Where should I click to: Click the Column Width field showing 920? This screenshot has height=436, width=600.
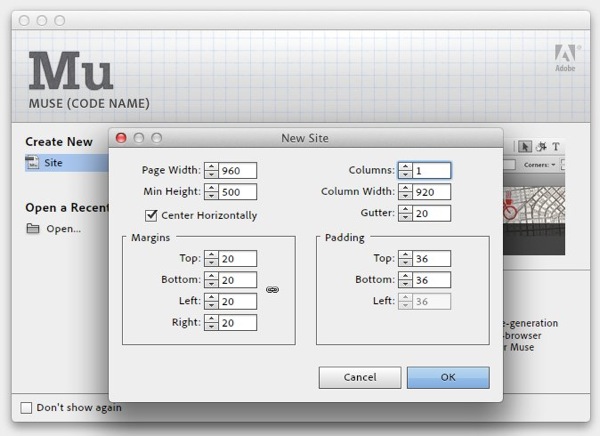pos(432,192)
